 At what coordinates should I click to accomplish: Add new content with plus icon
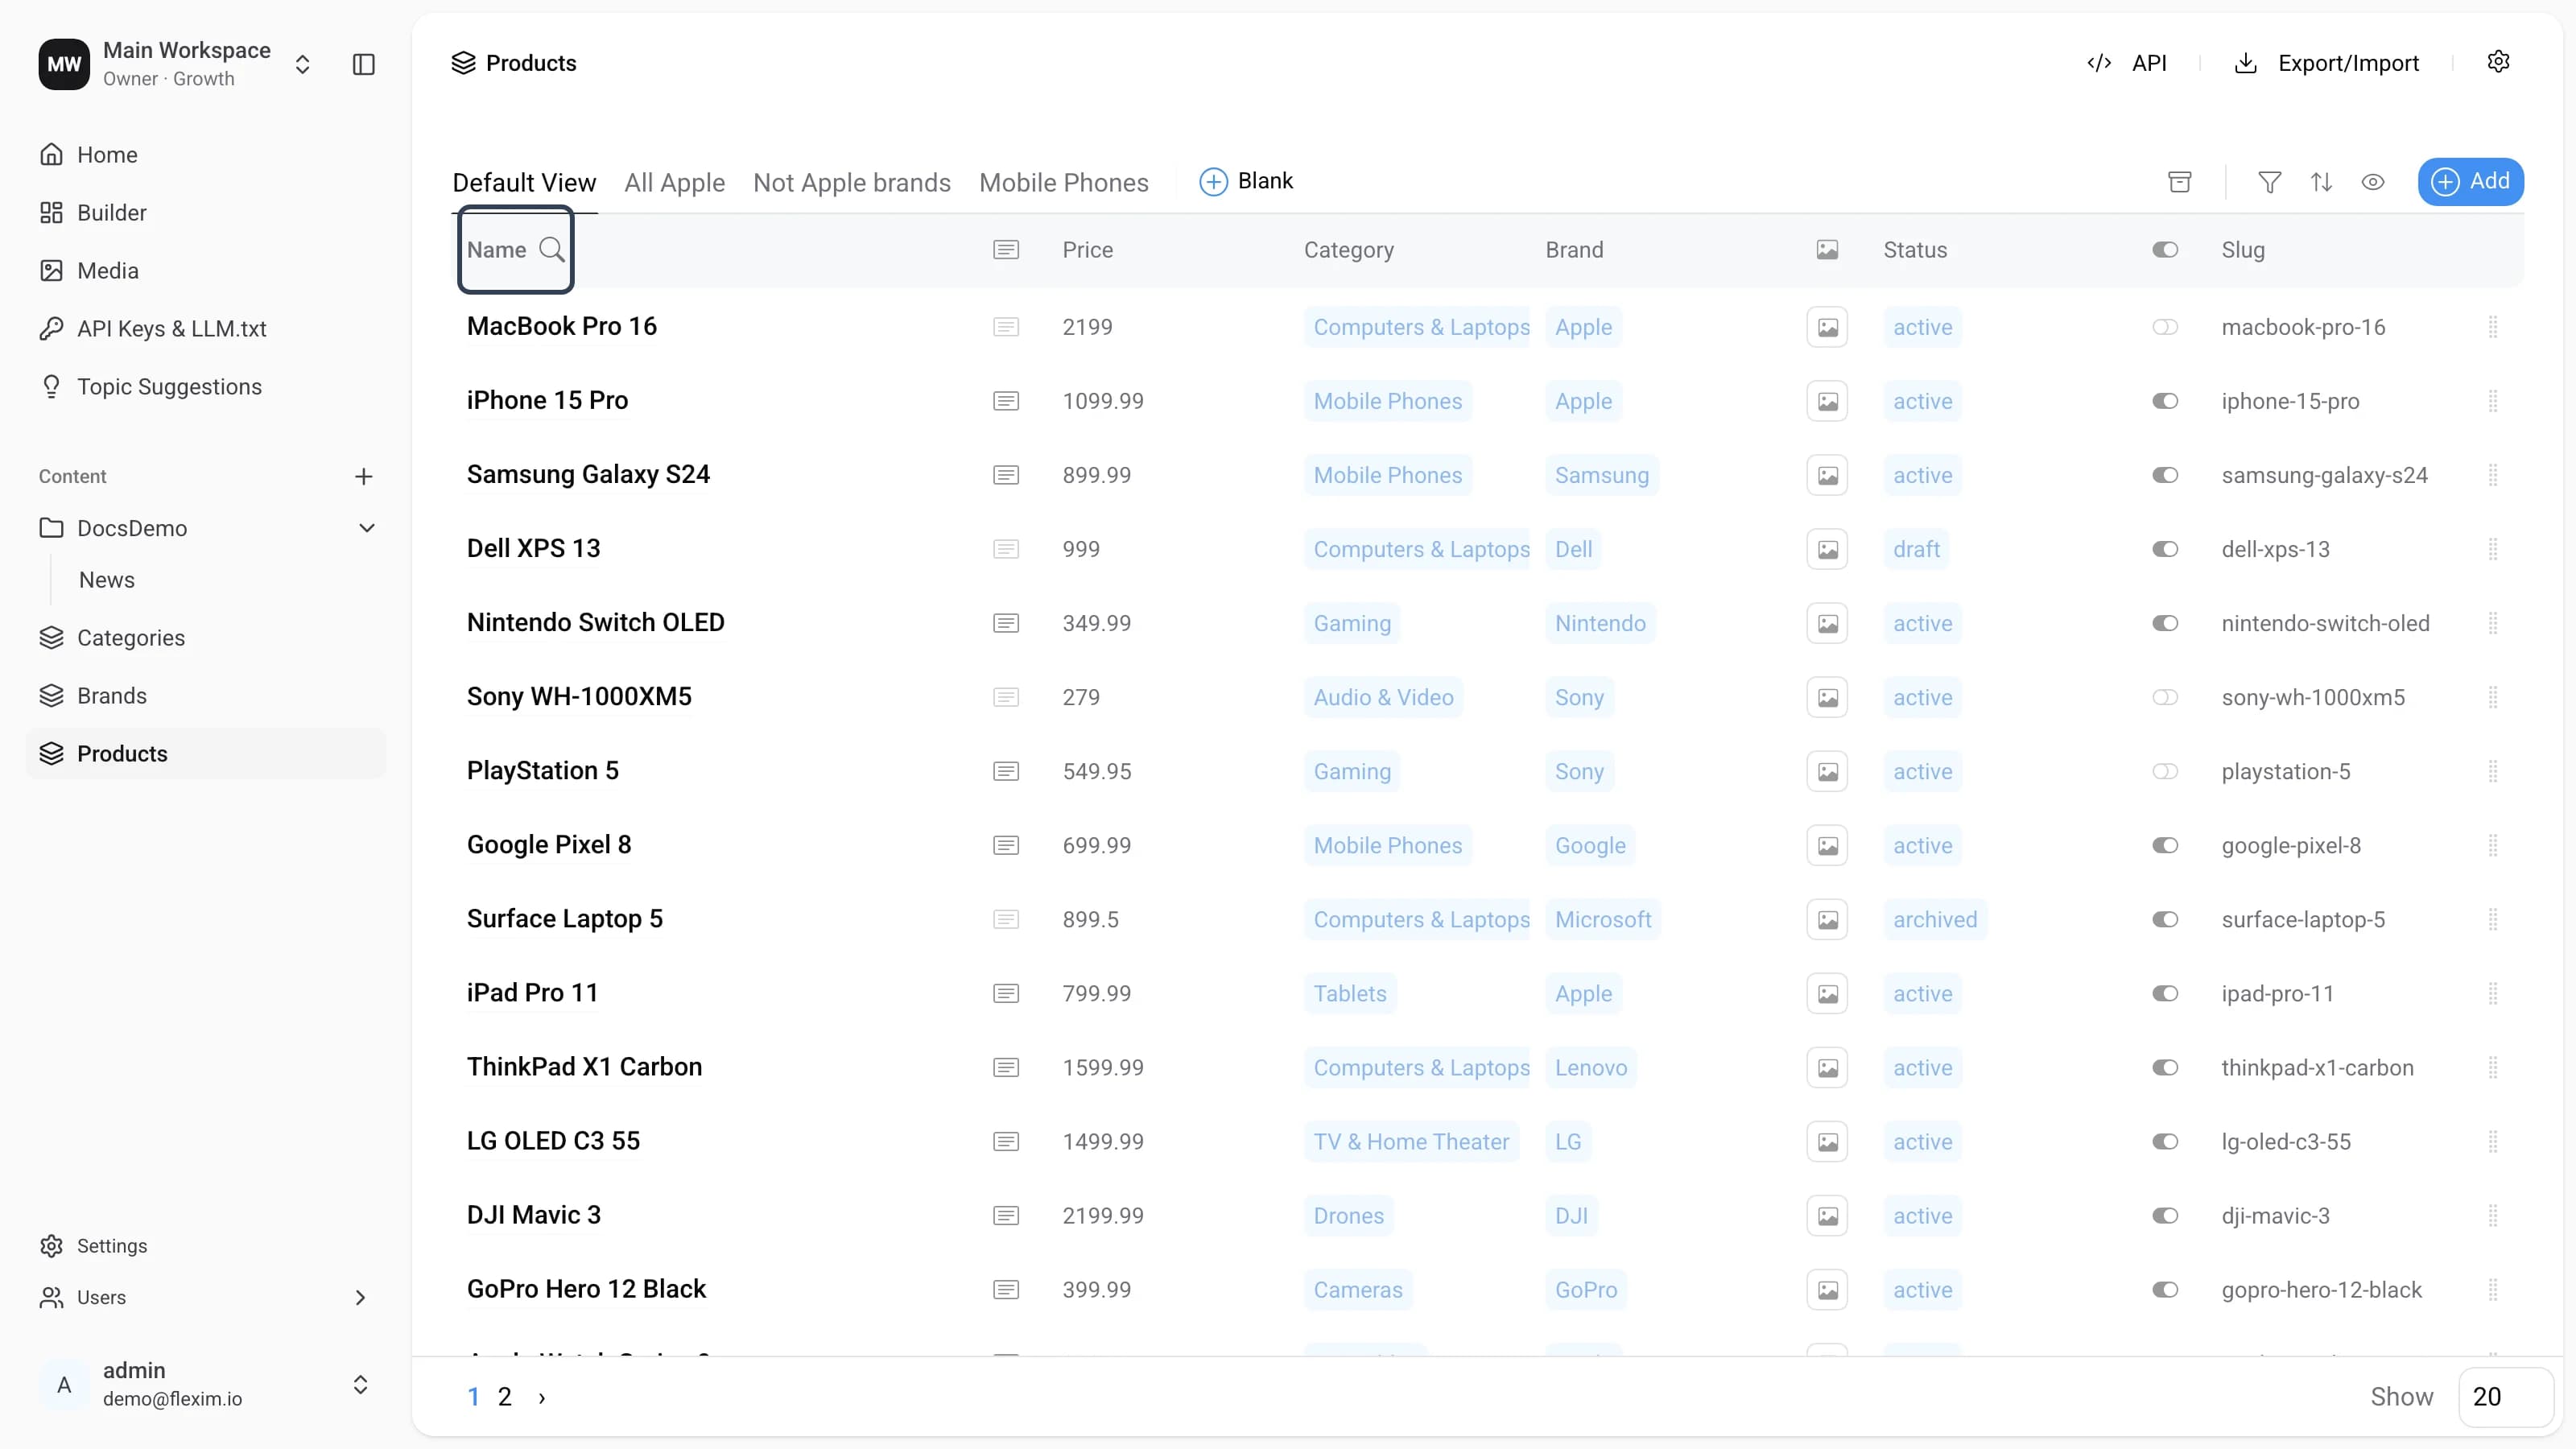coord(364,476)
